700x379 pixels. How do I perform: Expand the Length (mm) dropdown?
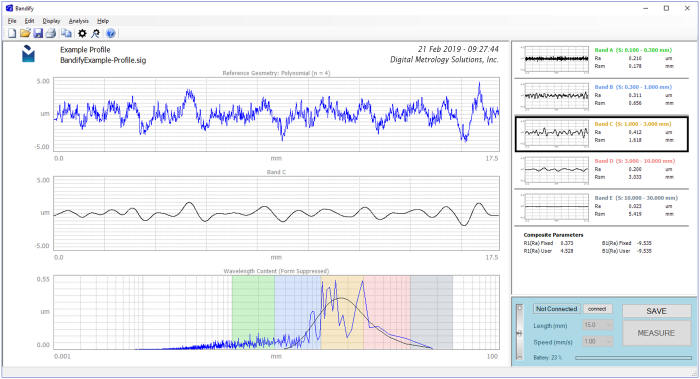[x=598, y=325]
